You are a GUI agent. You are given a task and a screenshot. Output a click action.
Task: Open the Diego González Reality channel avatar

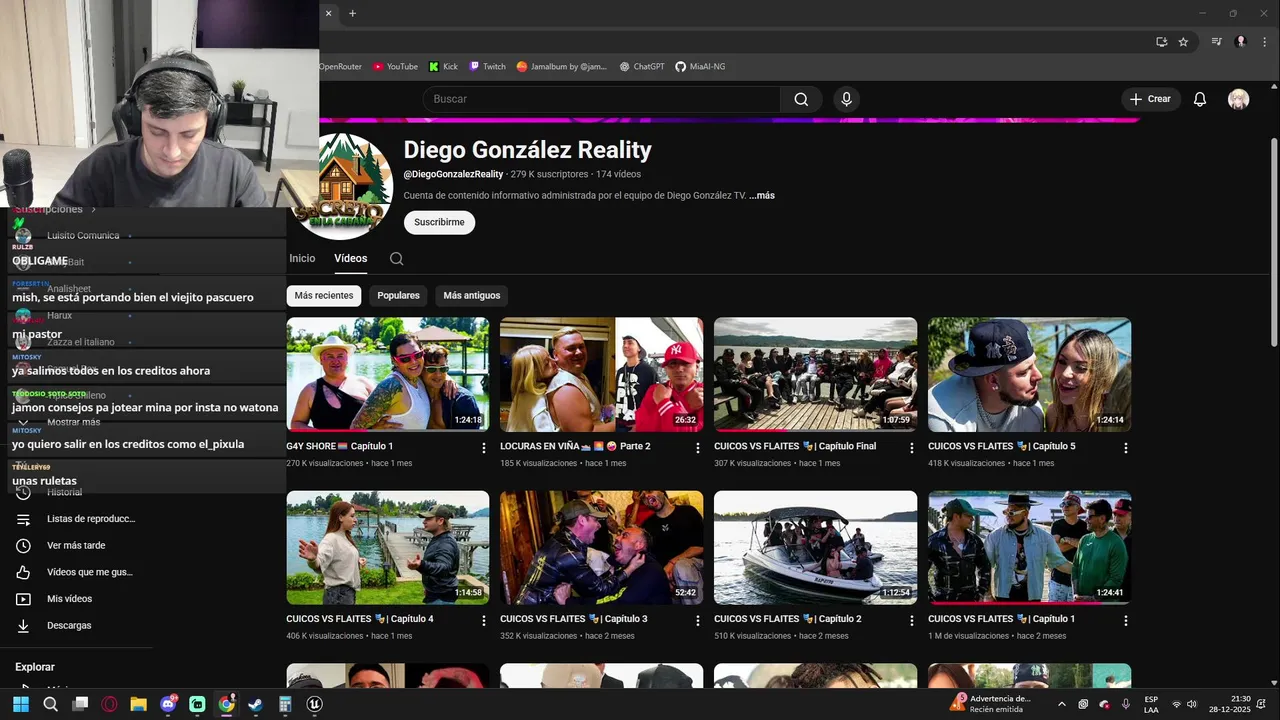tap(343, 186)
